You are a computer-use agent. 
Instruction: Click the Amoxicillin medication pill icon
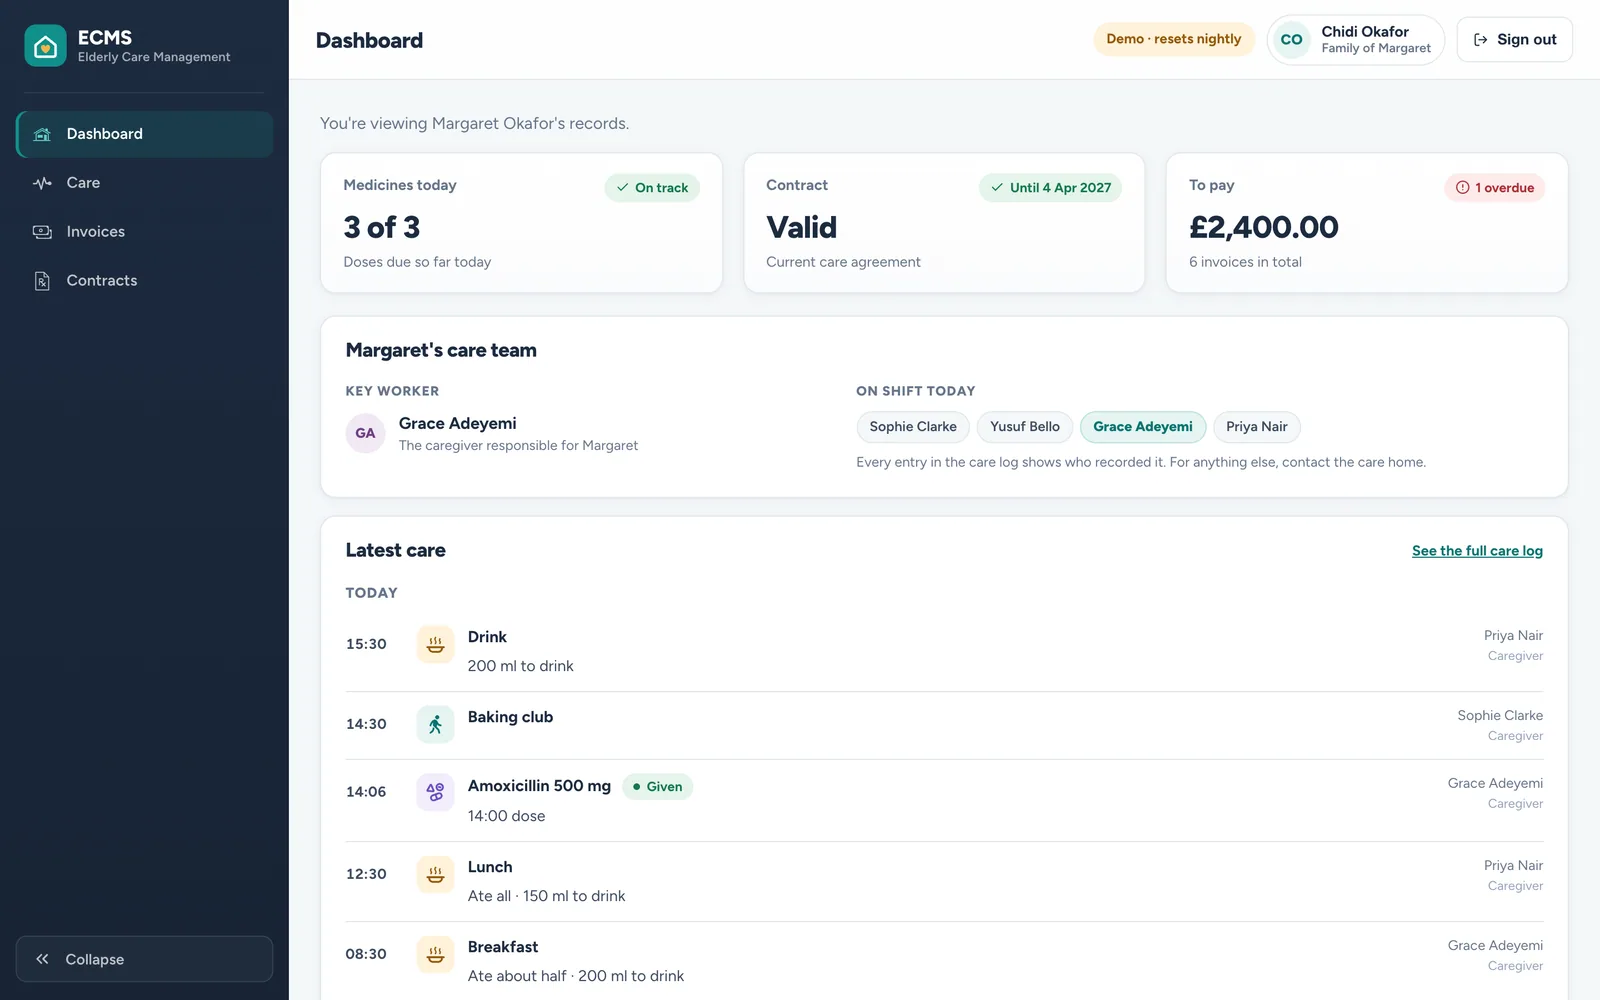[x=435, y=792]
